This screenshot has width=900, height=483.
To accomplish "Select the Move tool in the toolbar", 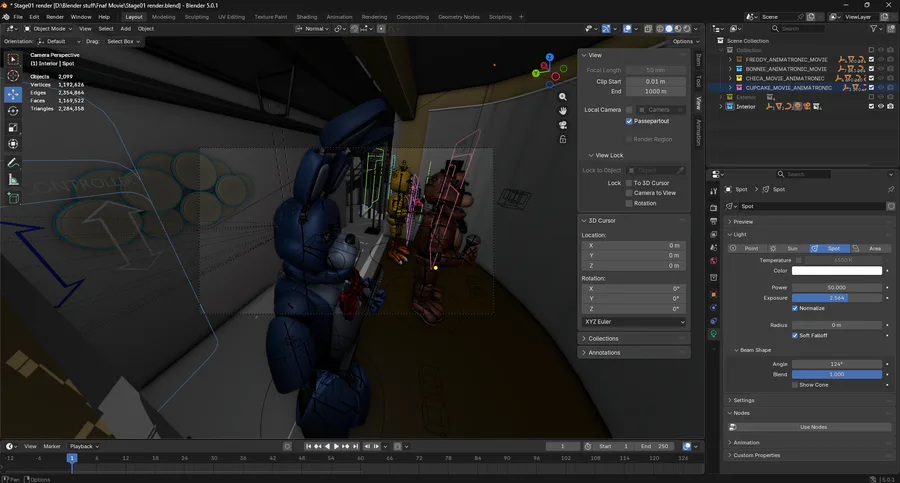I will click(13, 94).
